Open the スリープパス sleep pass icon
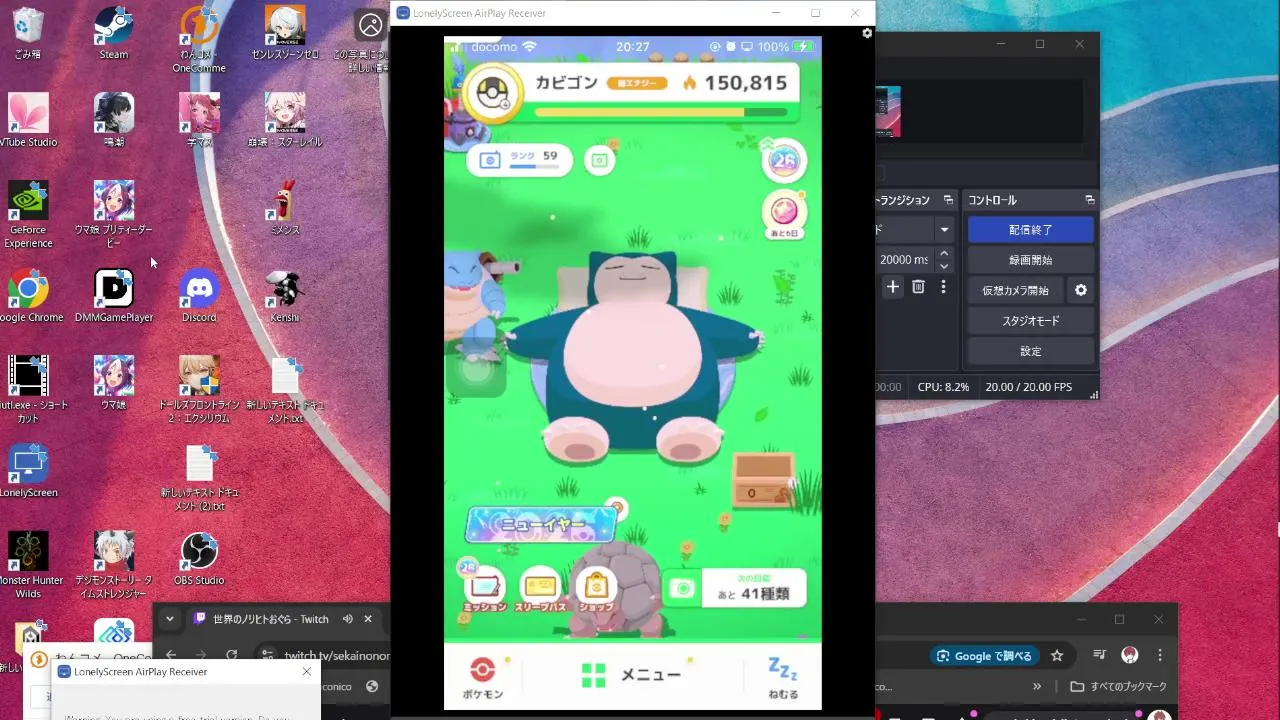The width and height of the screenshot is (1280, 720). (540, 589)
